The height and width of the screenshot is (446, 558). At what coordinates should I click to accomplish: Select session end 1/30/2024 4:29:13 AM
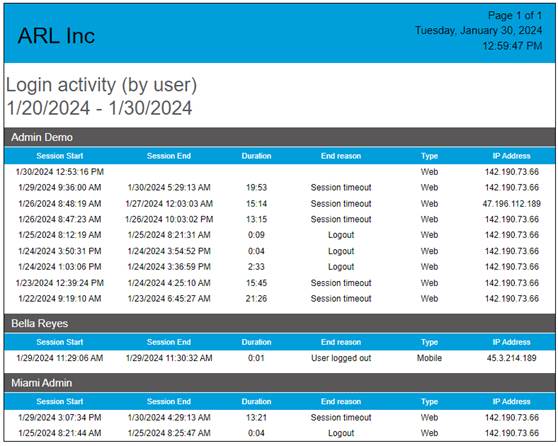[x=169, y=418]
